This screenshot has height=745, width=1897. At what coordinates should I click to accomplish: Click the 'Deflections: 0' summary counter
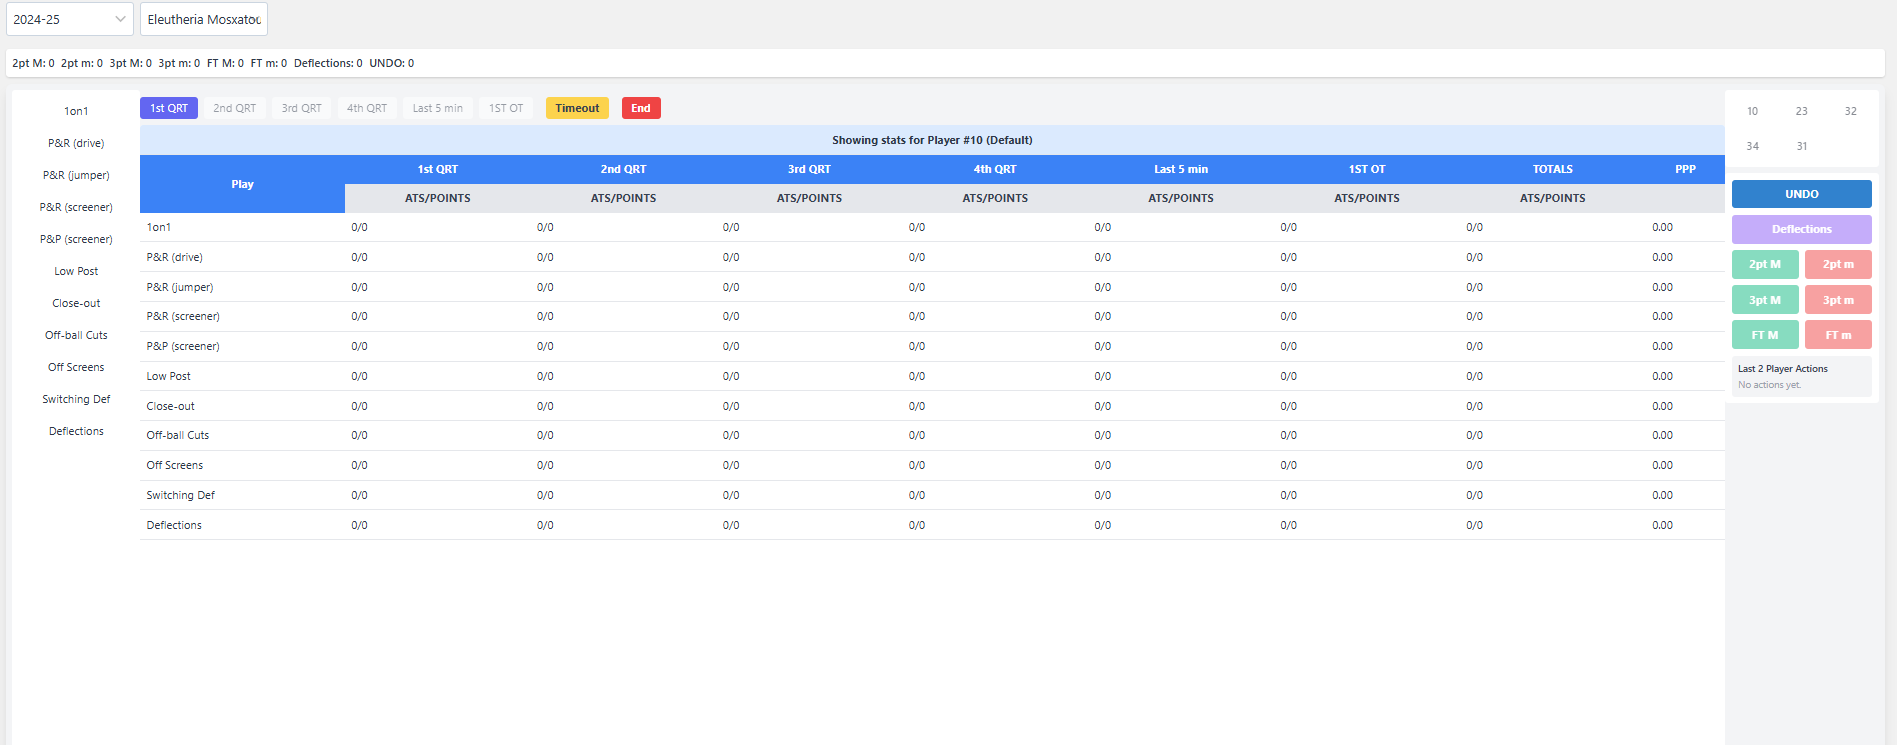pos(328,63)
